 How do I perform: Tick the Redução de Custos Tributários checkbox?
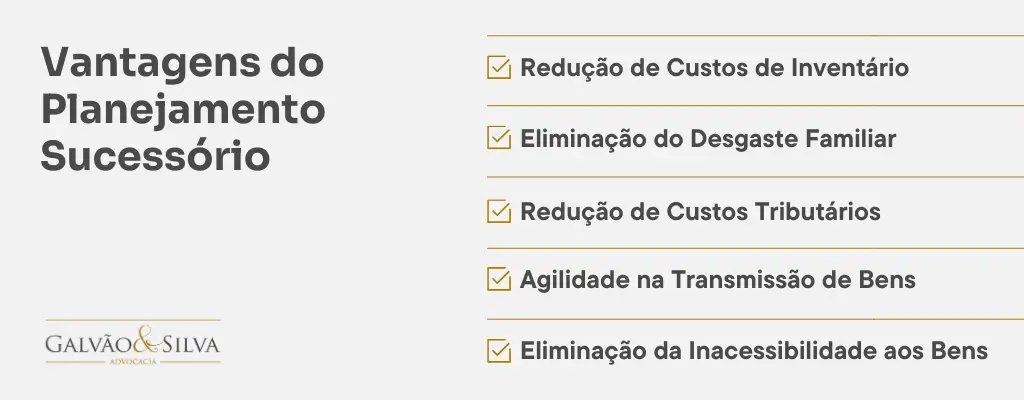click(499, 211)
